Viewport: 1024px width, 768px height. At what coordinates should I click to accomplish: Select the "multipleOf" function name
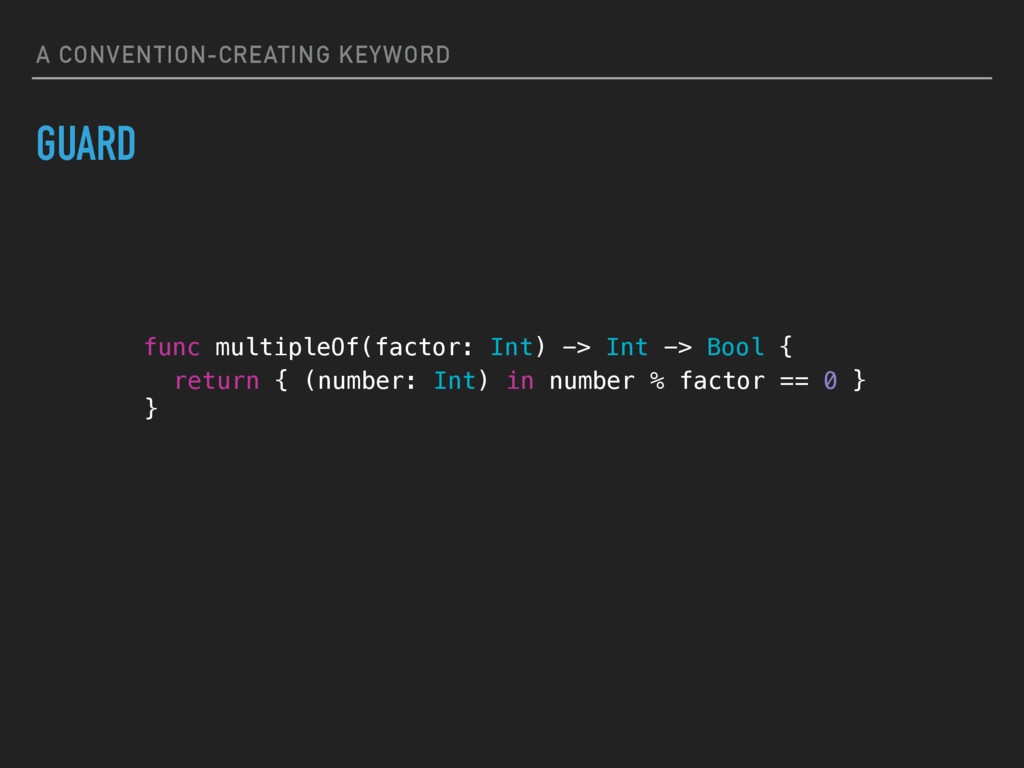(287, 347)
